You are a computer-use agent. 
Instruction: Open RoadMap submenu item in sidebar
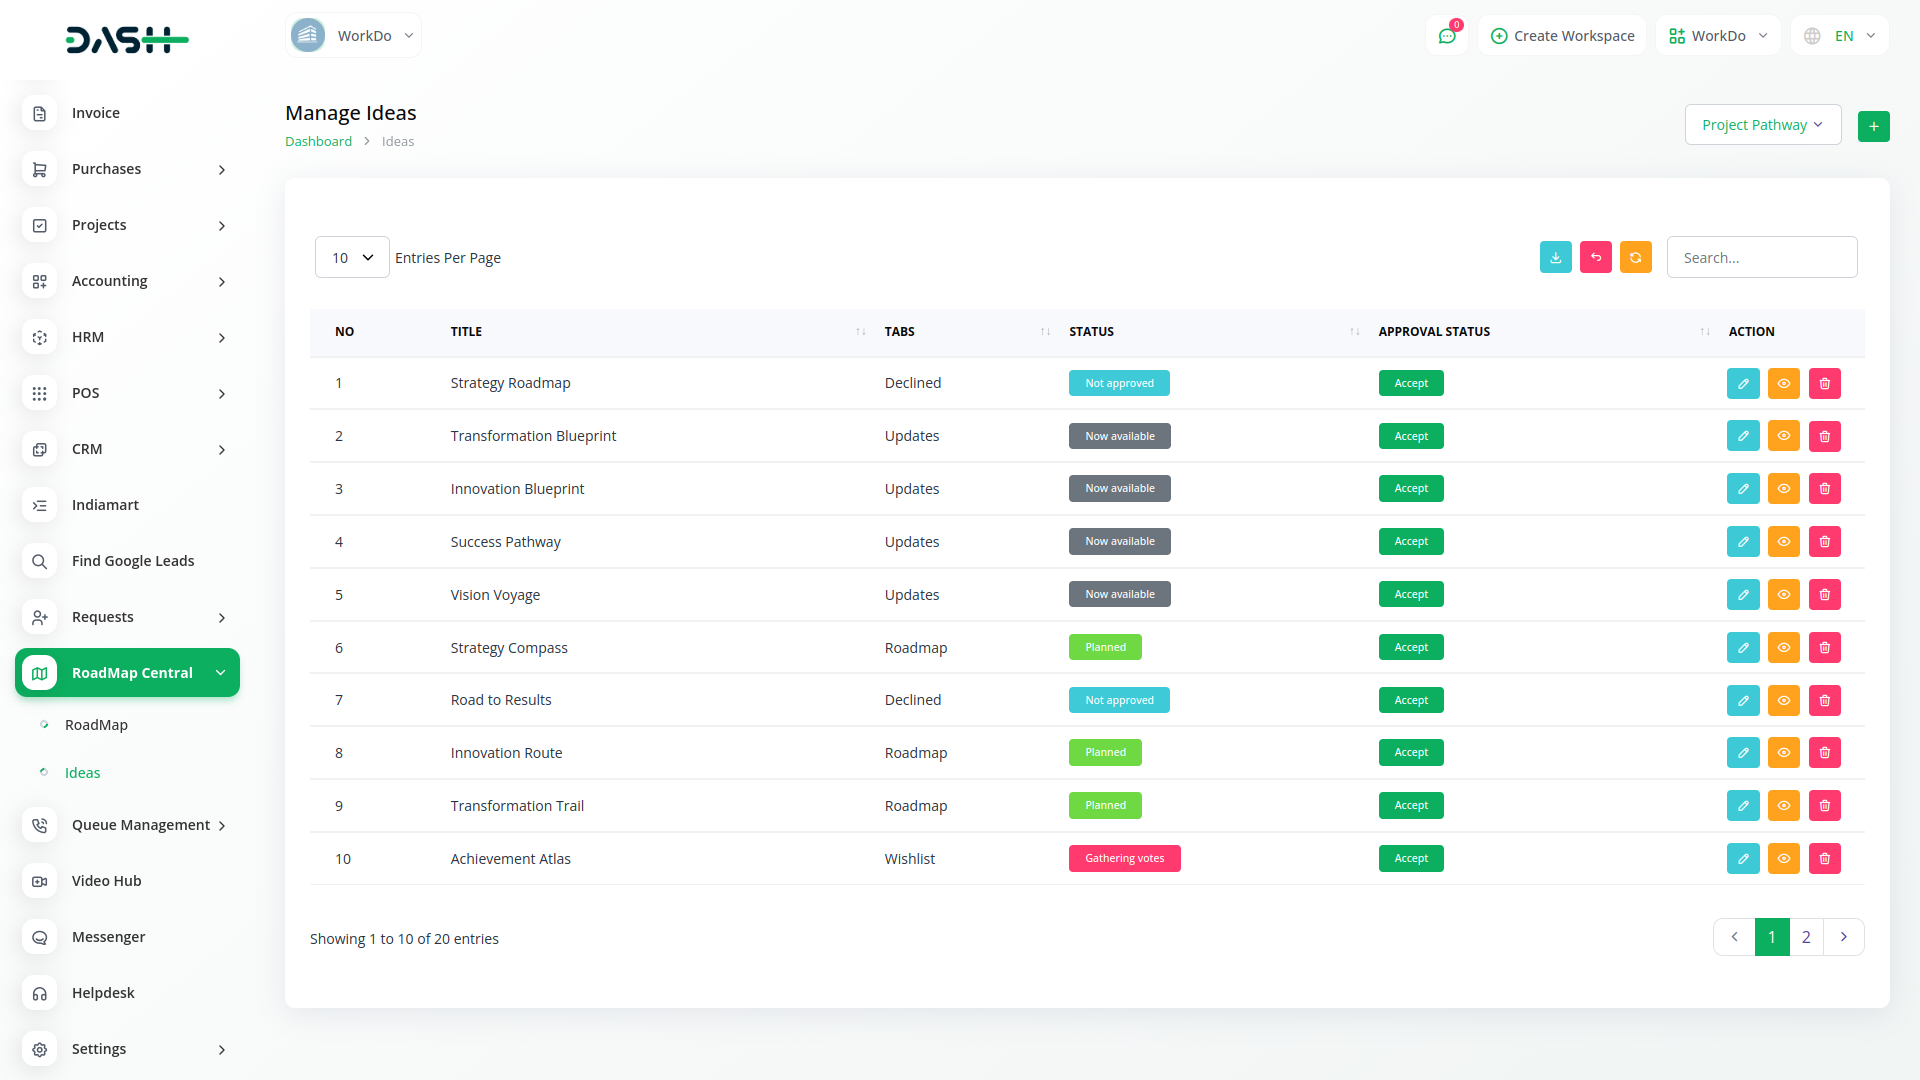coord(96,725)
